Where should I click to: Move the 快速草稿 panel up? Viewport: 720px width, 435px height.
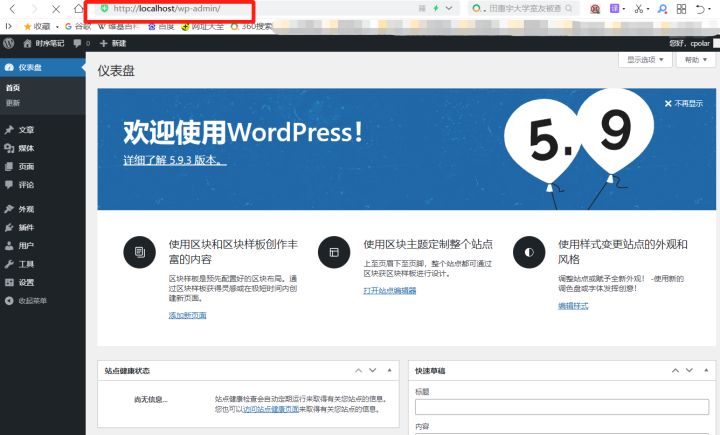tap(675, 370)
